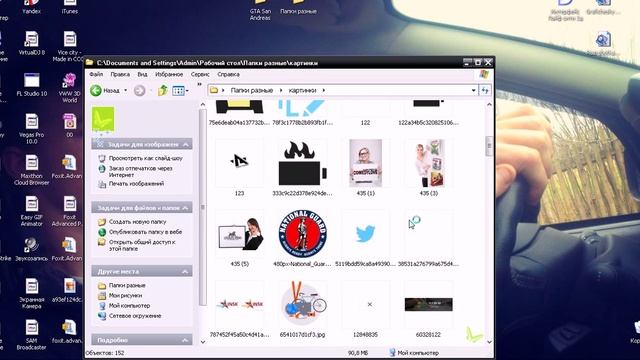Open the address bar dropdown arrow
This screenshot has width=640, height=360.
click(473, 90)
